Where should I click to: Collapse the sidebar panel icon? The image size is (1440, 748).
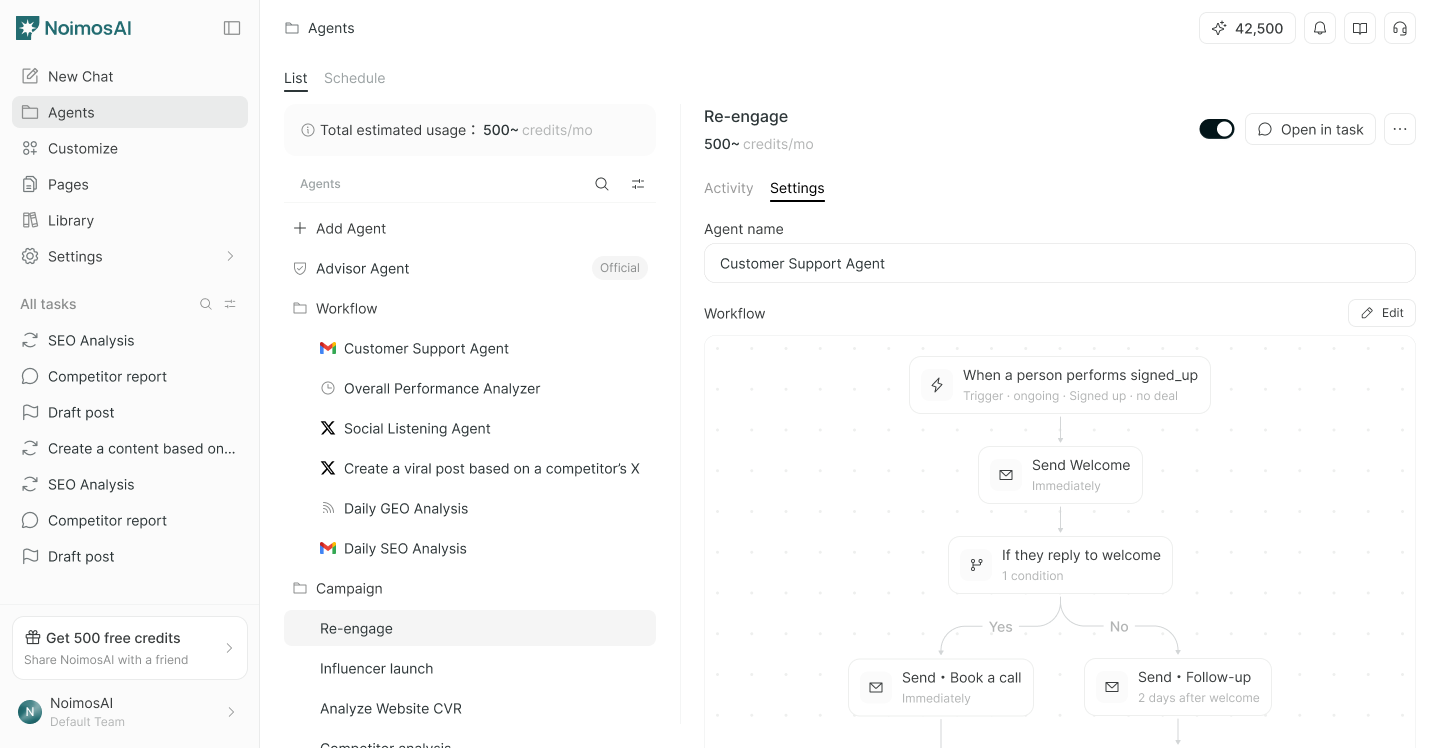click(232, 28)
